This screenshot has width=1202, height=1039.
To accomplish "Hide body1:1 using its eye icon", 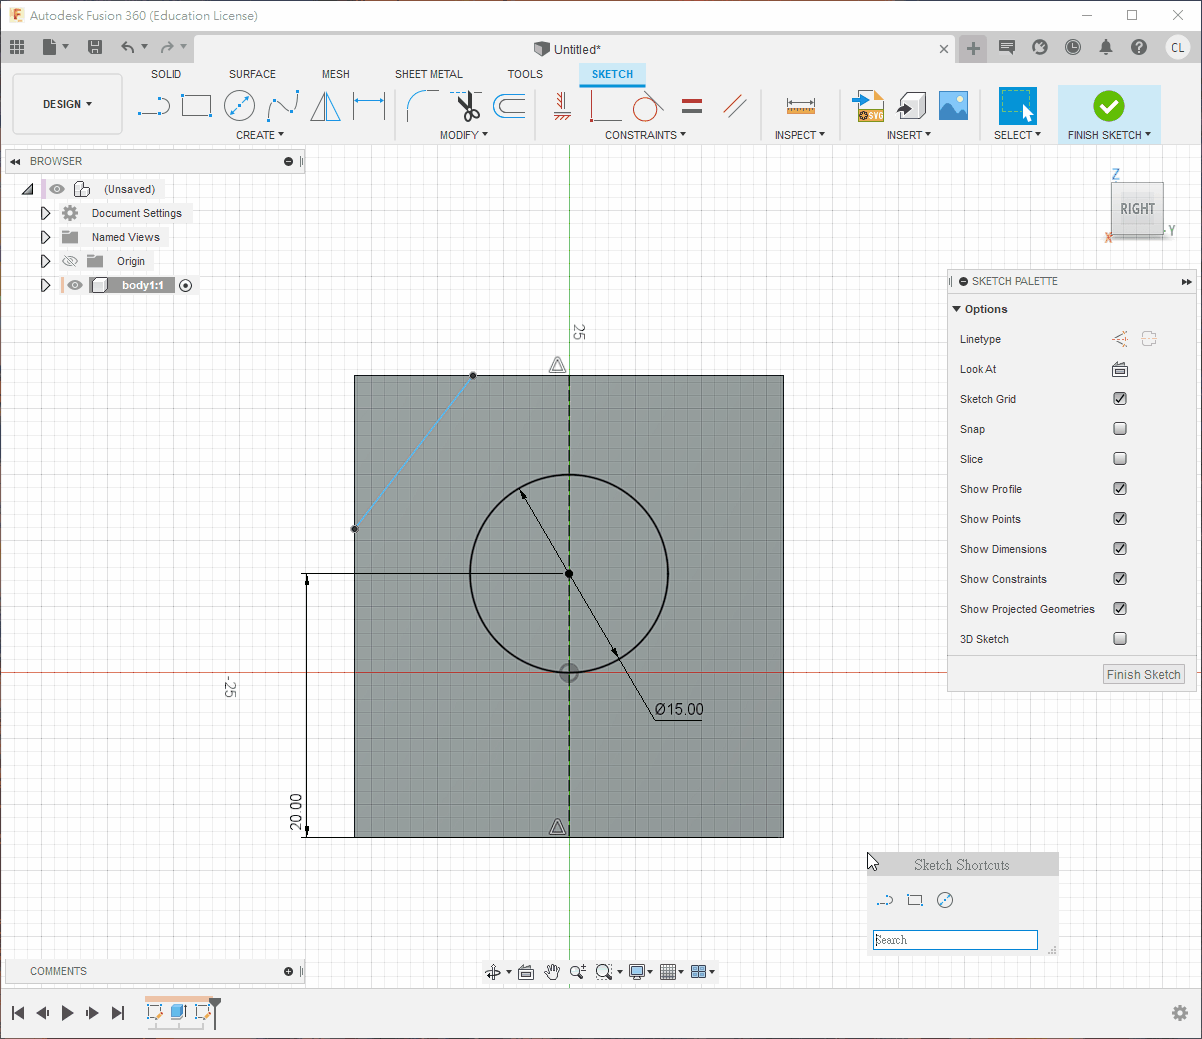I will click(x=75, y=285).
